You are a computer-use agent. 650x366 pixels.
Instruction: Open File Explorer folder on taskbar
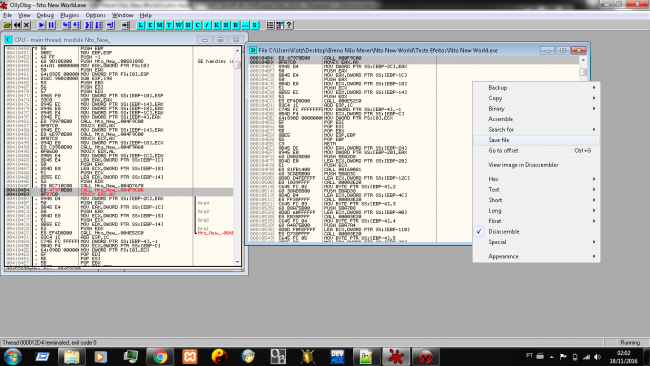(71, 356)
